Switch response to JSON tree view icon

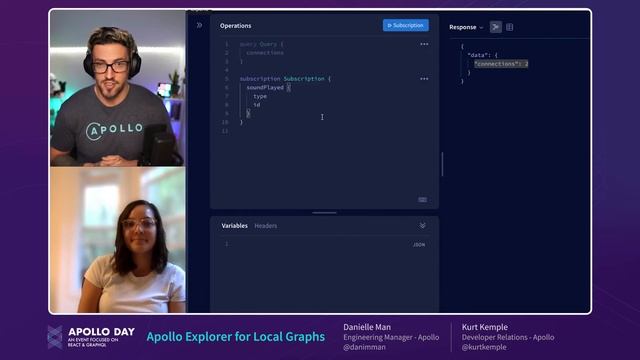(x=496, y=27)
